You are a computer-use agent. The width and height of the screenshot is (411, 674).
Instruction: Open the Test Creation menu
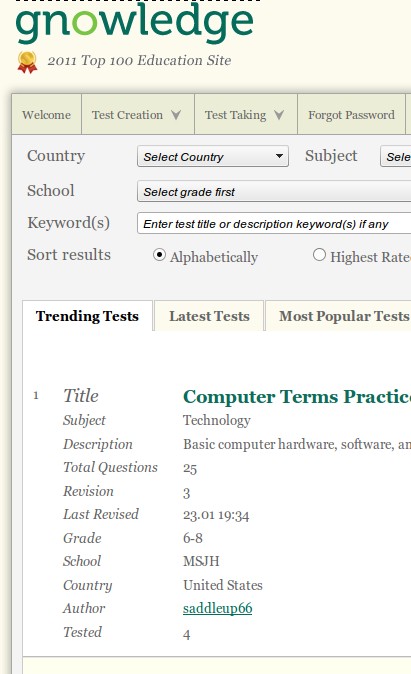point(138,115)
